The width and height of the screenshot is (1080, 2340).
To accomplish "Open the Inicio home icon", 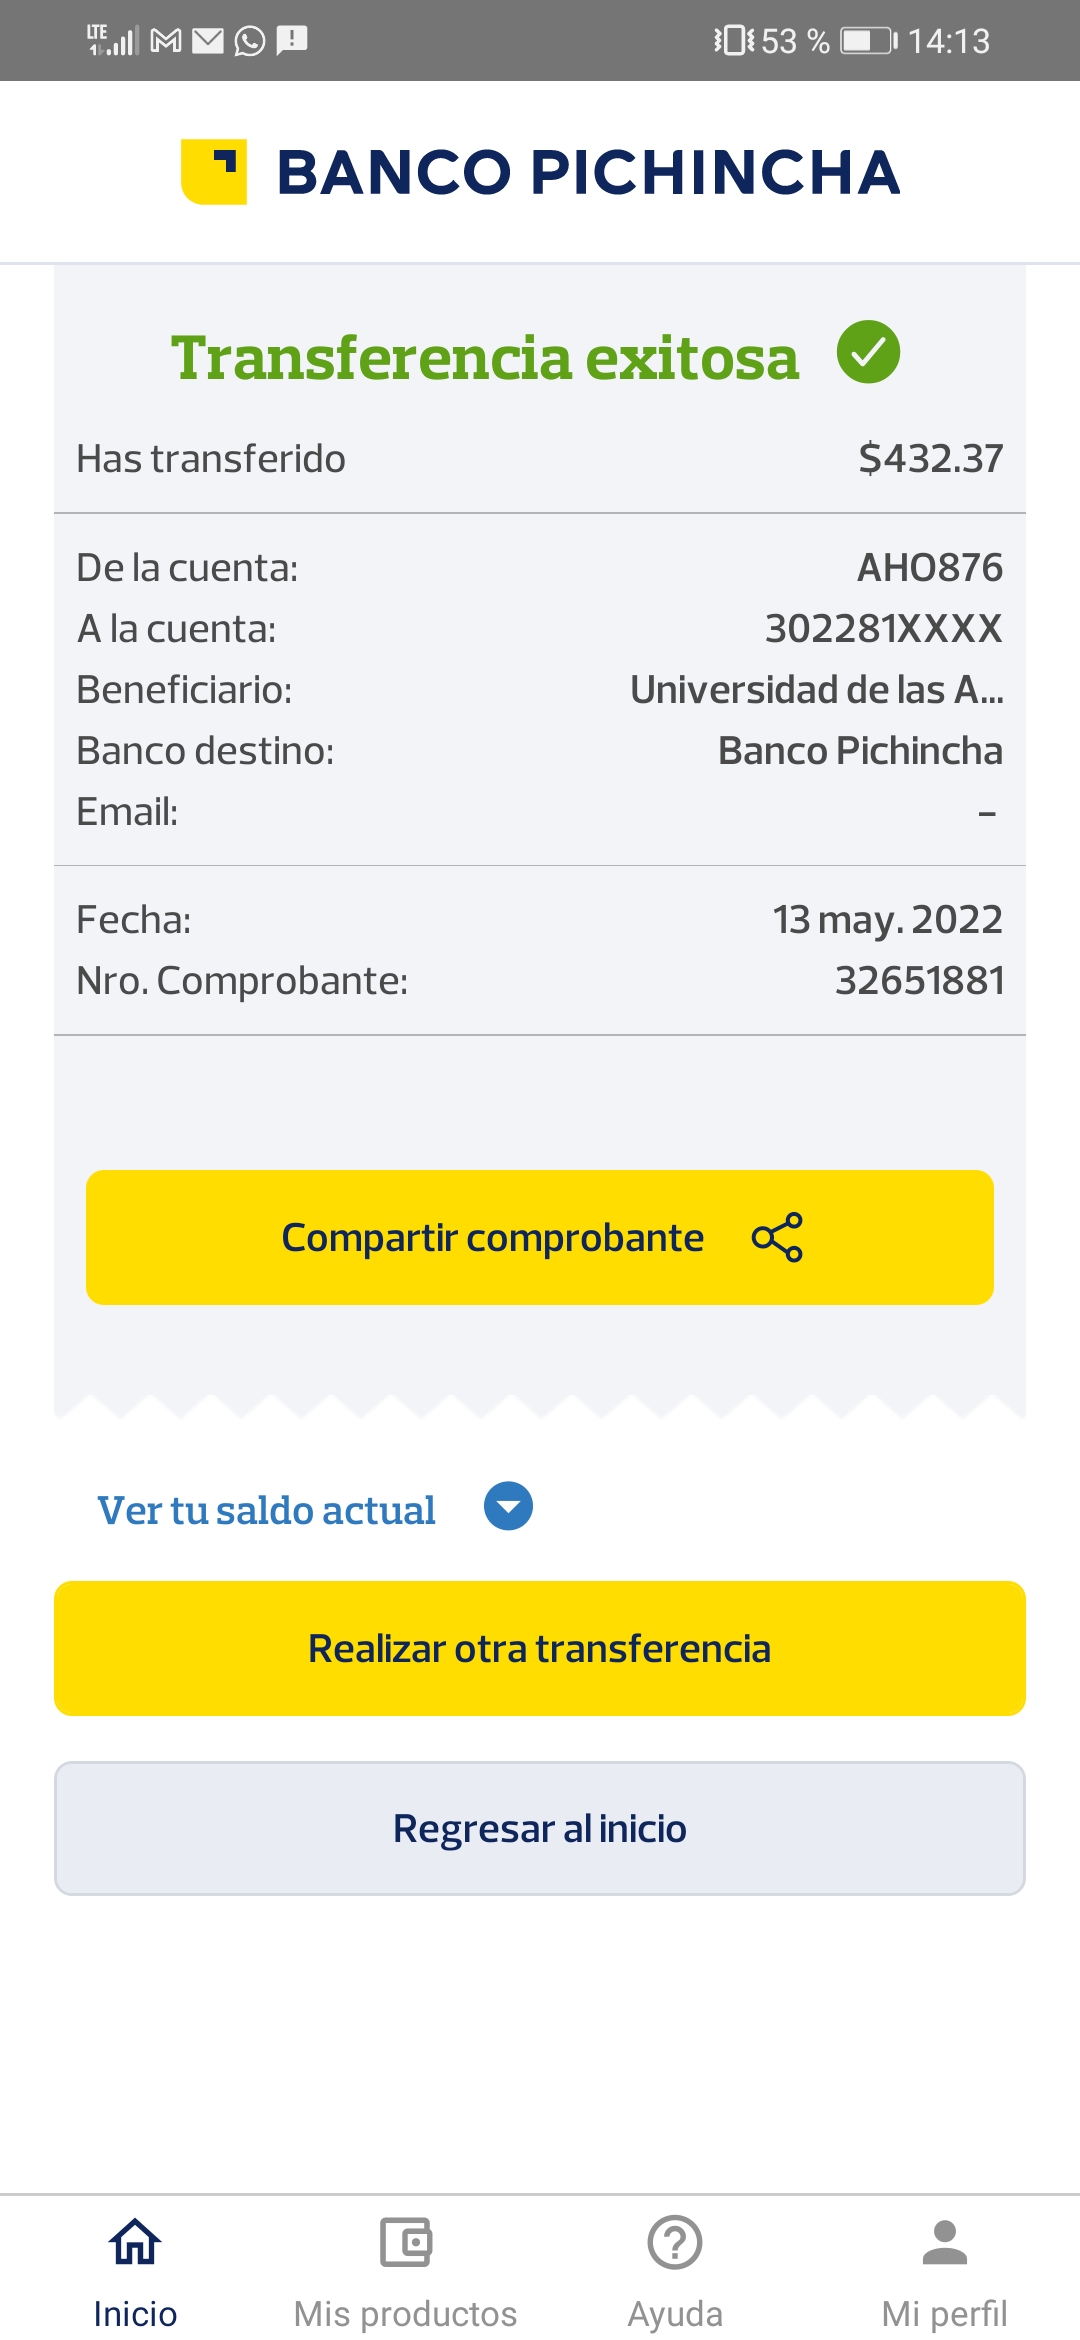I will [135, 2242].
